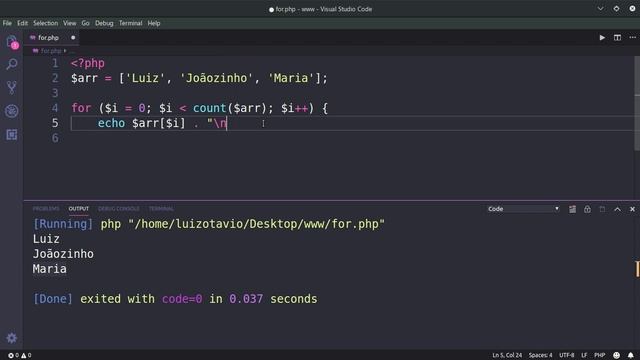Screen dimensions: 640x360
Task: Change line ending via LF
Action: click(584, 355)
